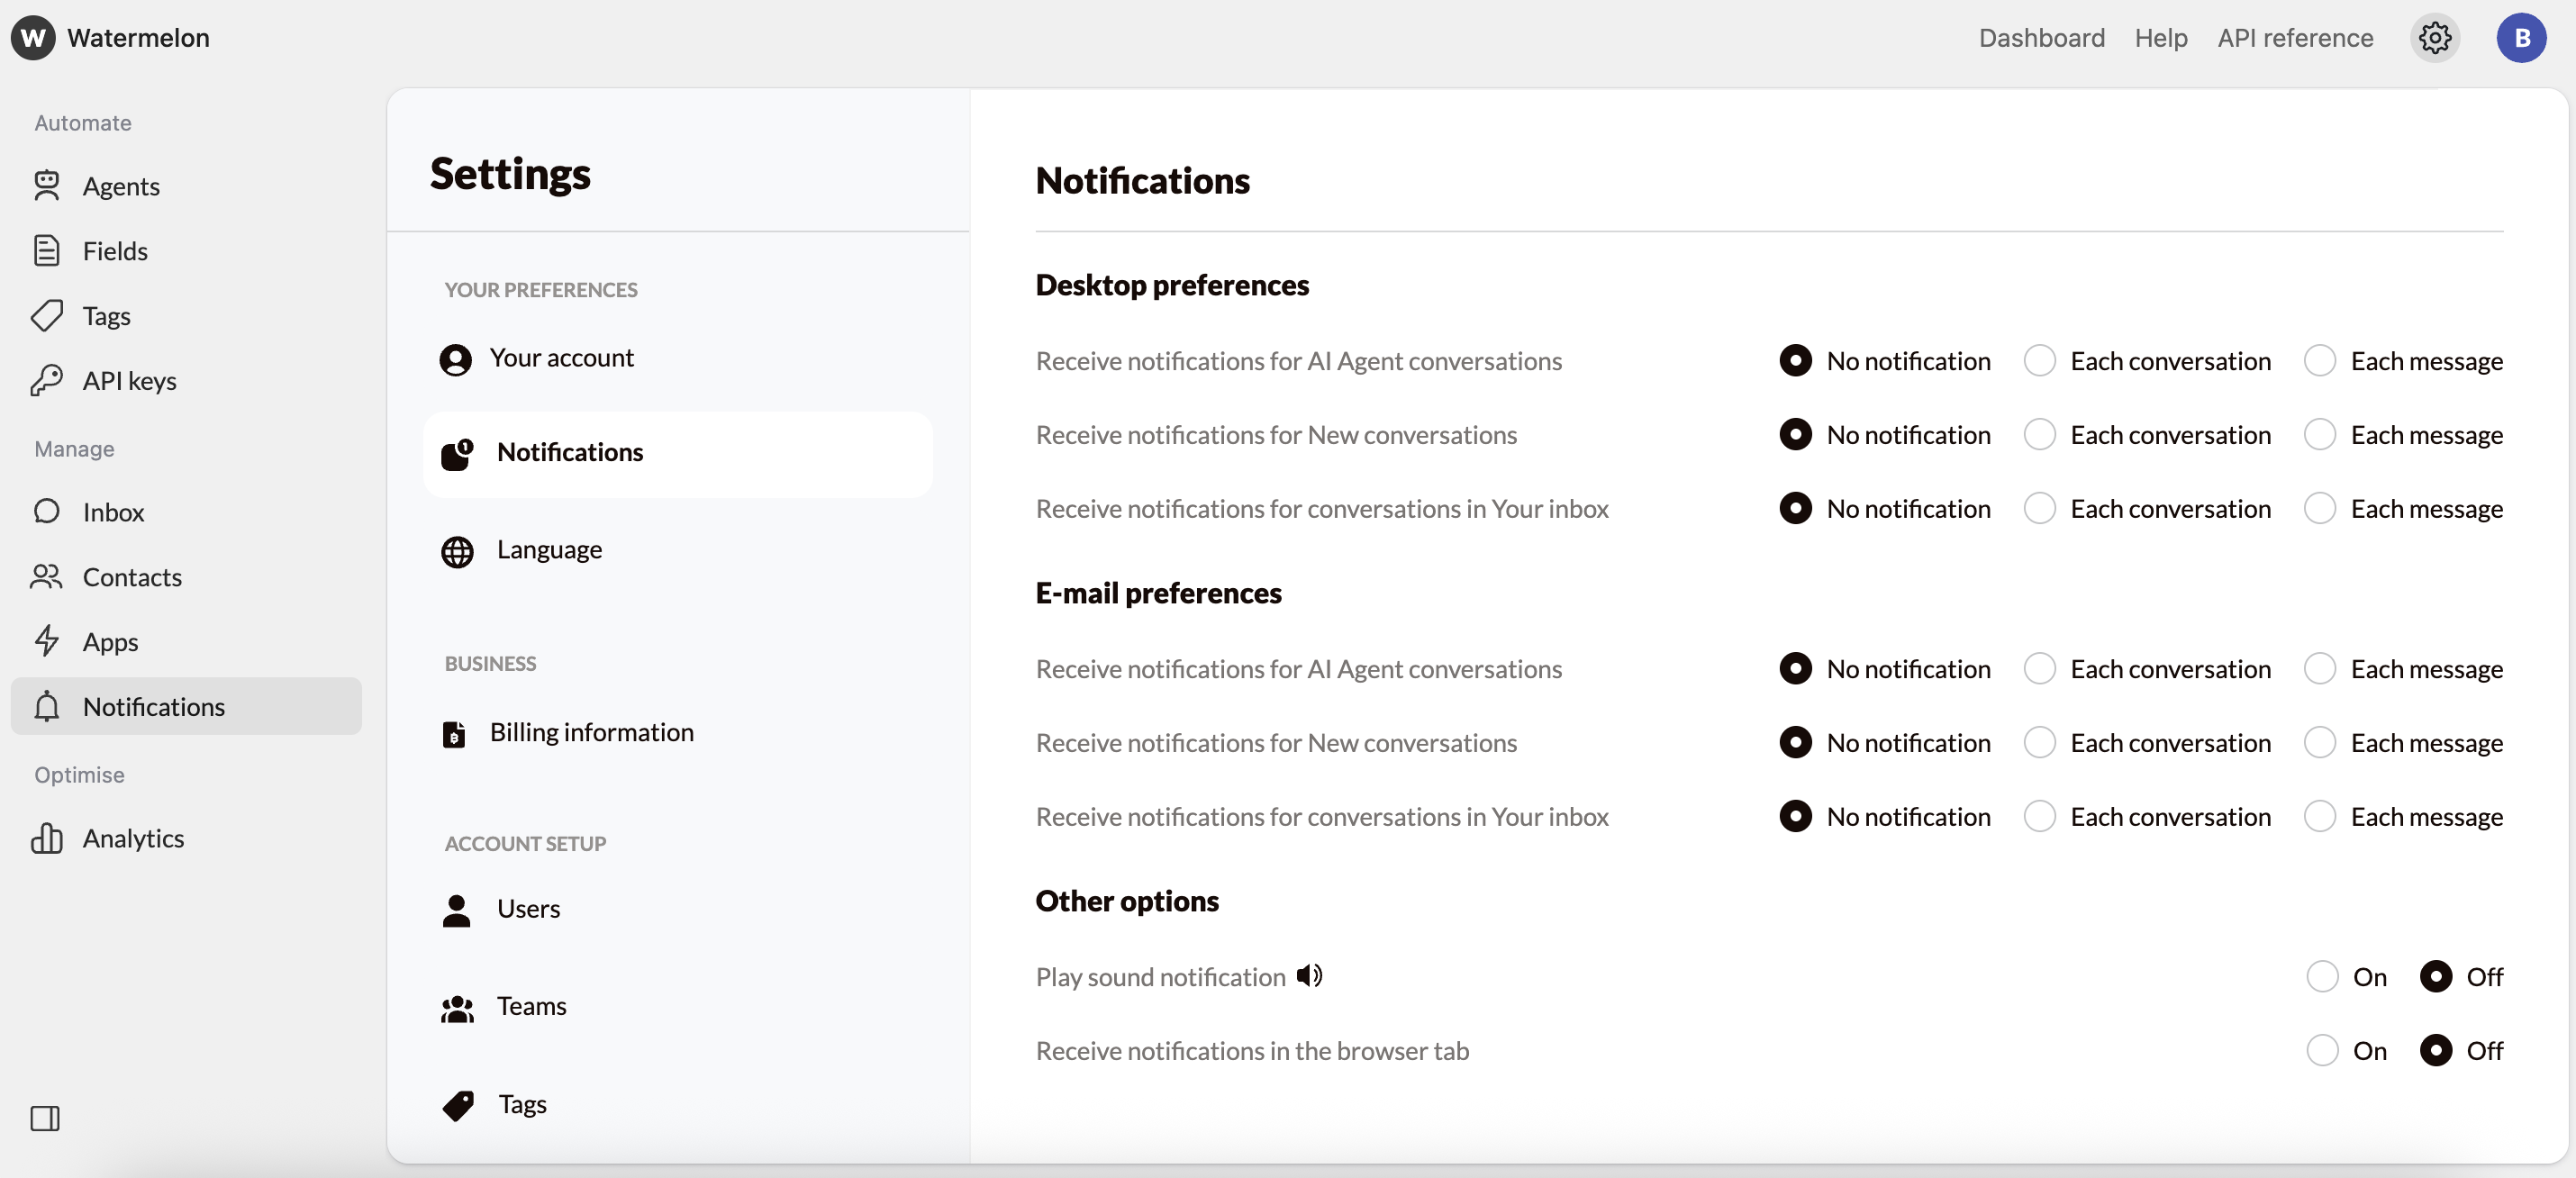Open Analytics from the chart icon
Screen dimensions: 2576x1178
tap(48, 839)
